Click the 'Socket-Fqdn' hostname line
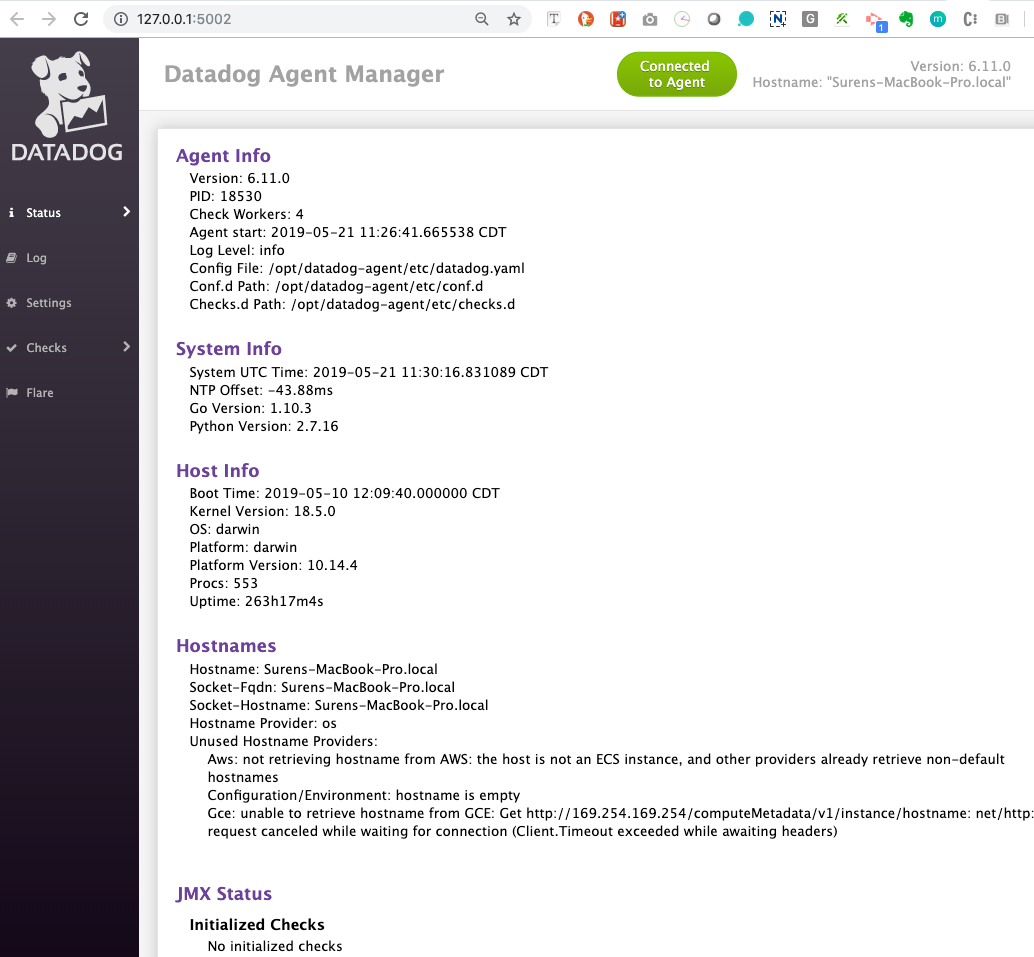The height and width of the screenshot is (957, 1034). click(322, 687)
